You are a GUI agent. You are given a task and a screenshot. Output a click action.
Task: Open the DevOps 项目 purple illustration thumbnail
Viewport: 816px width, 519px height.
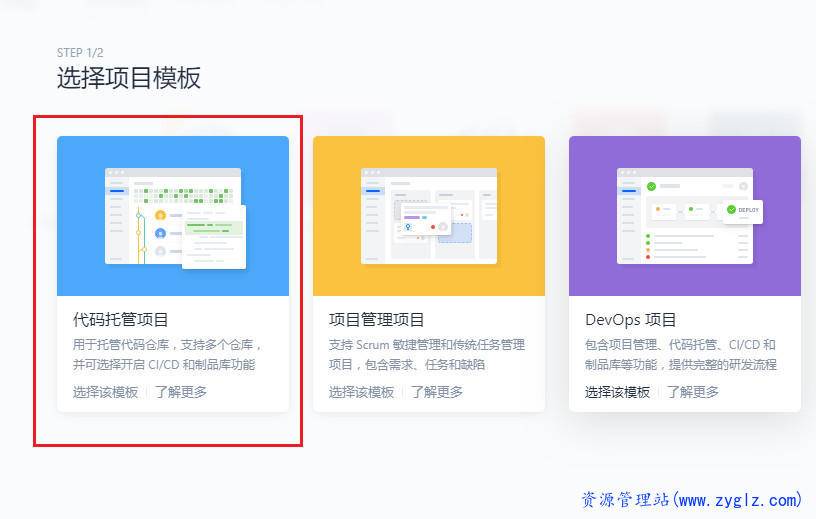[685, 216]
